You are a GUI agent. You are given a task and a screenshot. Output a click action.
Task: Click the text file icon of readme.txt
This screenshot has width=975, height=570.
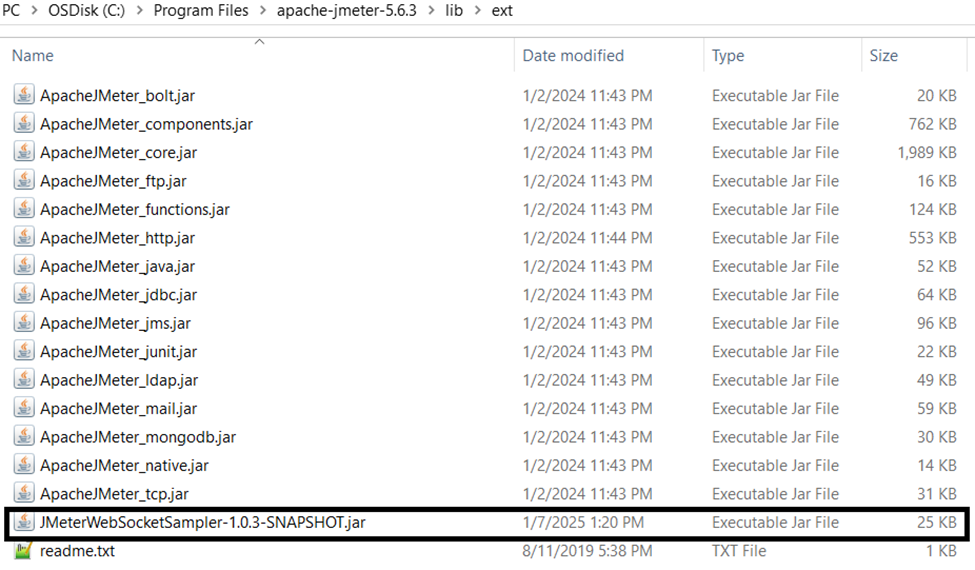coord(24,551)
